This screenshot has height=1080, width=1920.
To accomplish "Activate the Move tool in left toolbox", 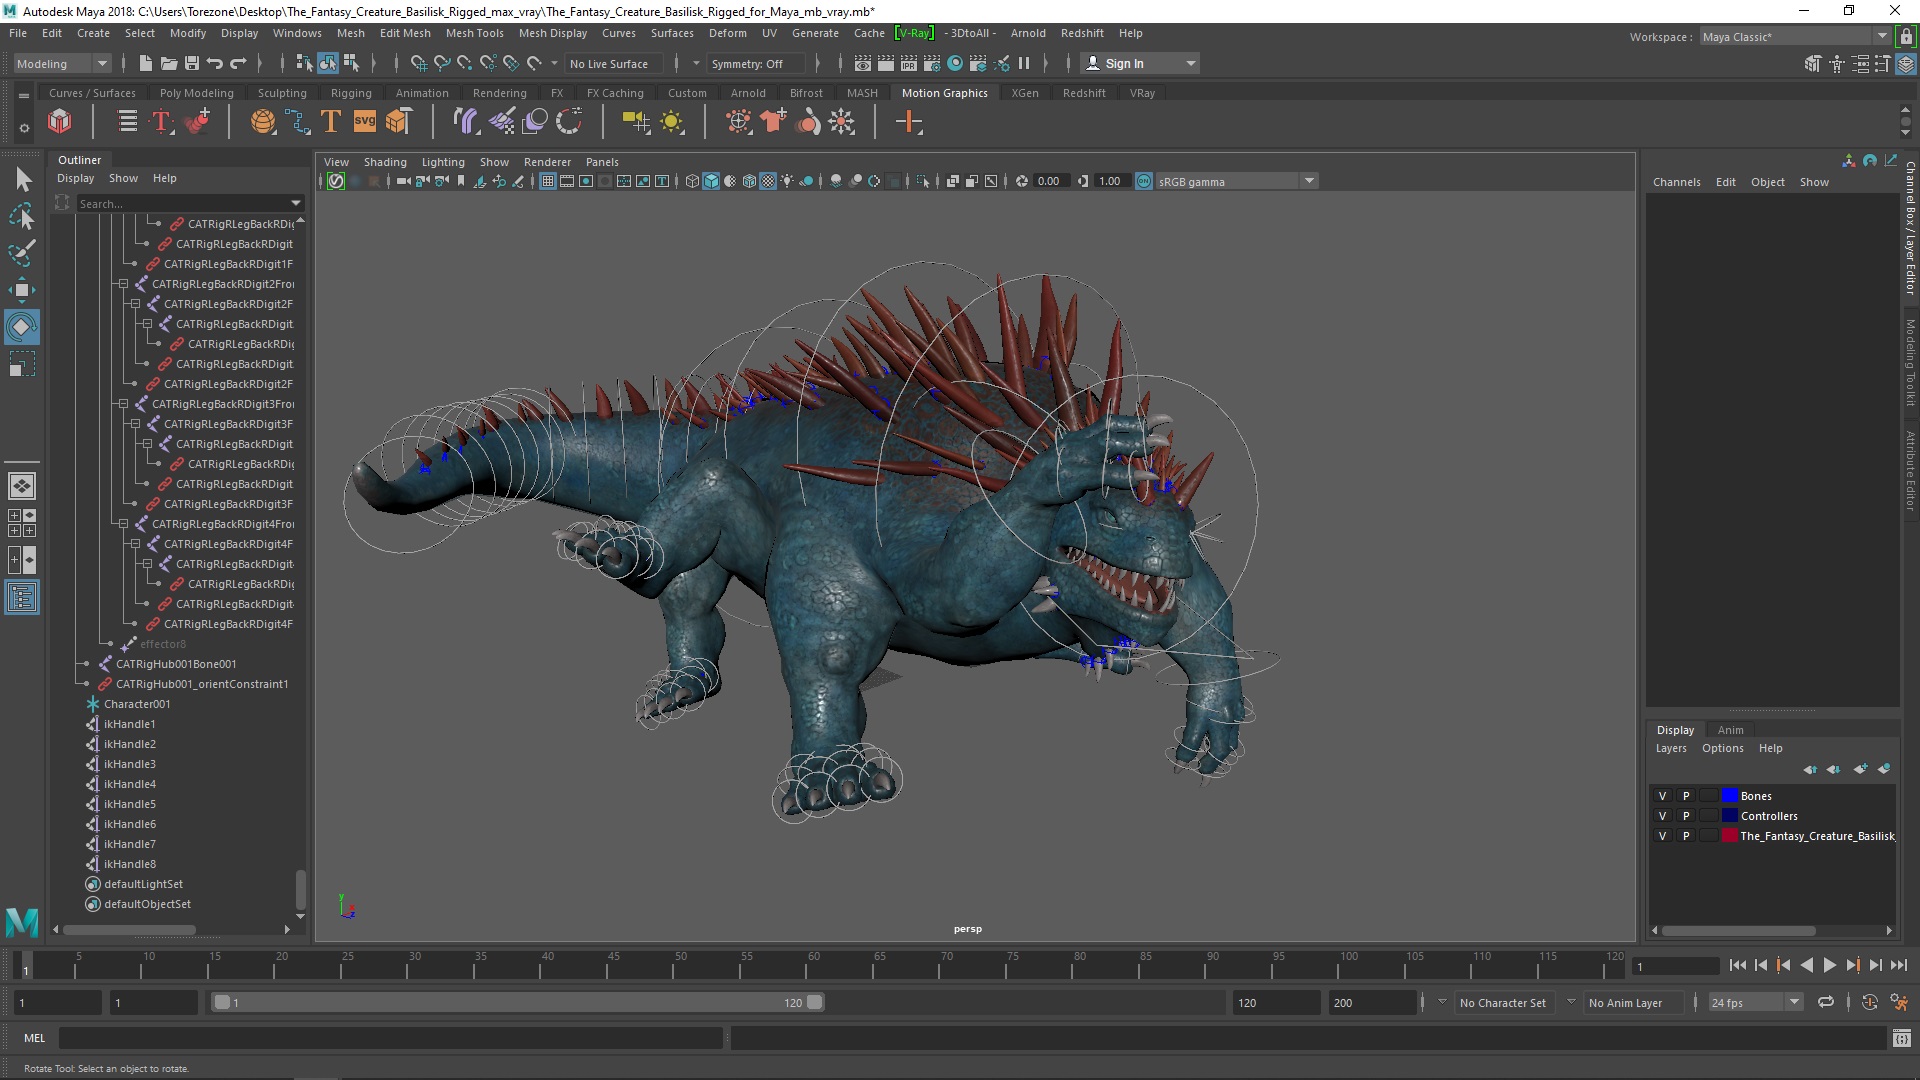I will [22, 290].
